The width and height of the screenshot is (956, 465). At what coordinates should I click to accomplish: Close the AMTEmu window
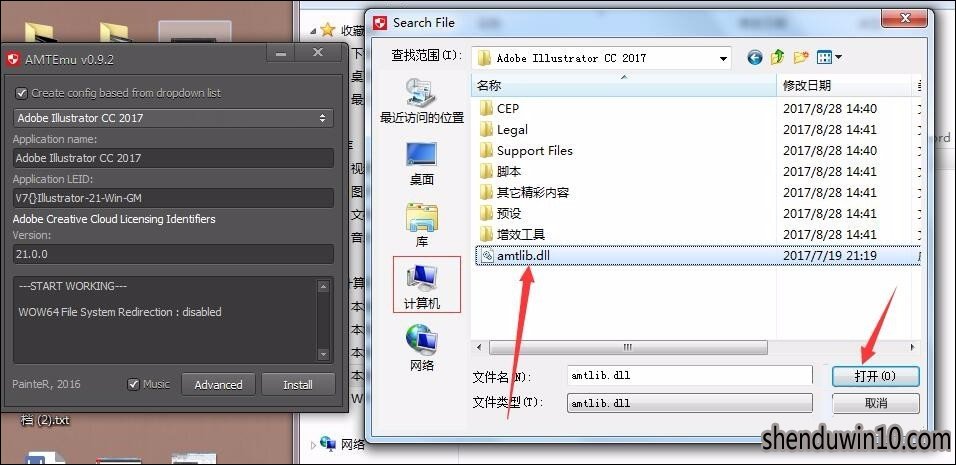coord(318,53)
